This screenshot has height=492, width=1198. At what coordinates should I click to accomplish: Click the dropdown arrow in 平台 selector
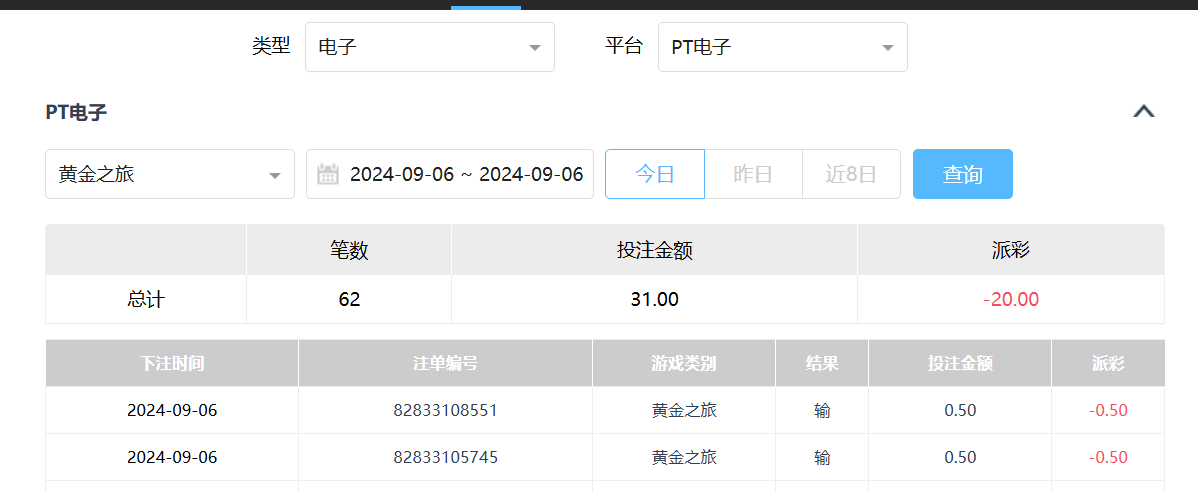pyautogui.click(x=887, y=48)
